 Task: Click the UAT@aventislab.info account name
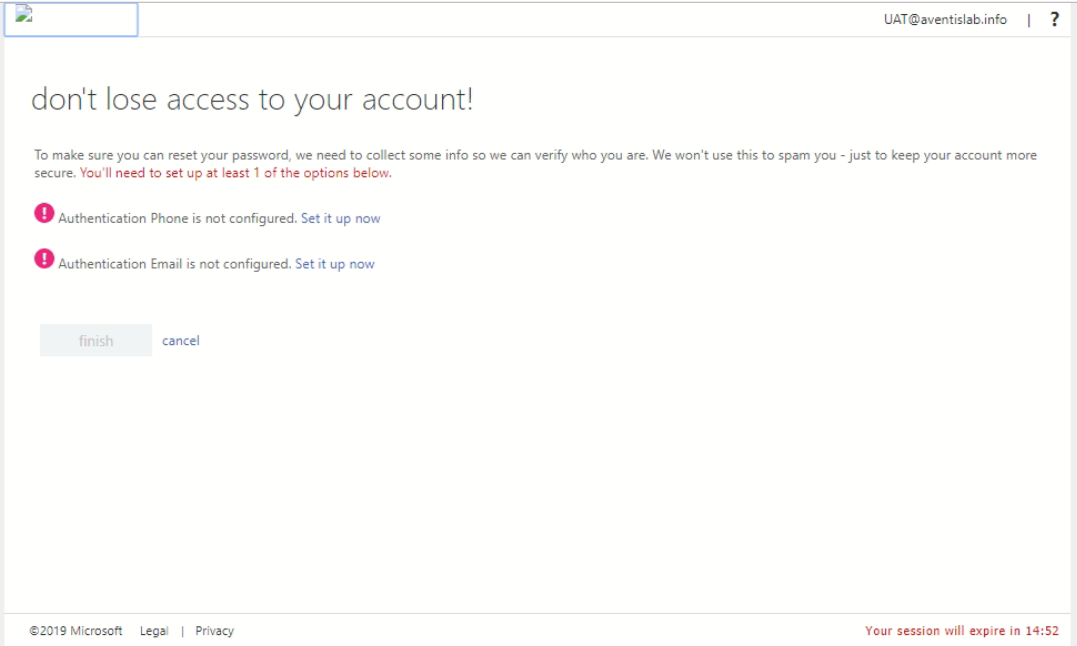[x=944, y=19]
